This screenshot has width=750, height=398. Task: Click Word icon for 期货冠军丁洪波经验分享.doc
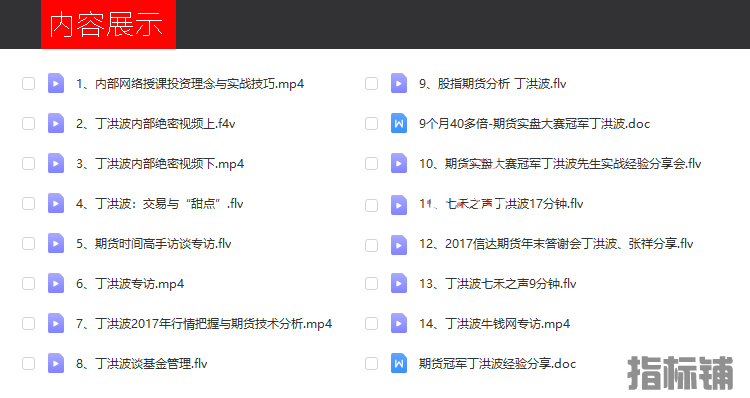coord(399,364)
